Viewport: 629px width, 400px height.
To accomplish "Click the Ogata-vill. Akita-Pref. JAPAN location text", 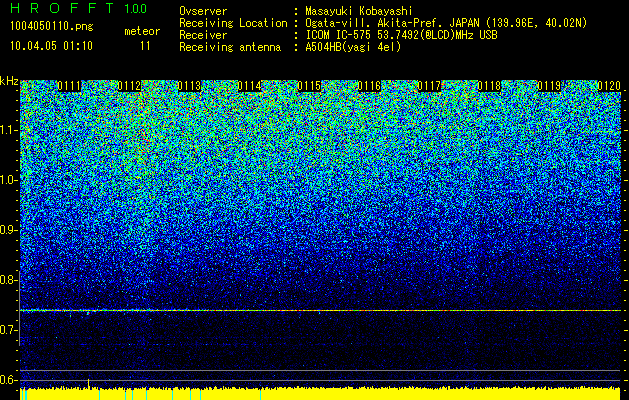I will tap(446, 23).
